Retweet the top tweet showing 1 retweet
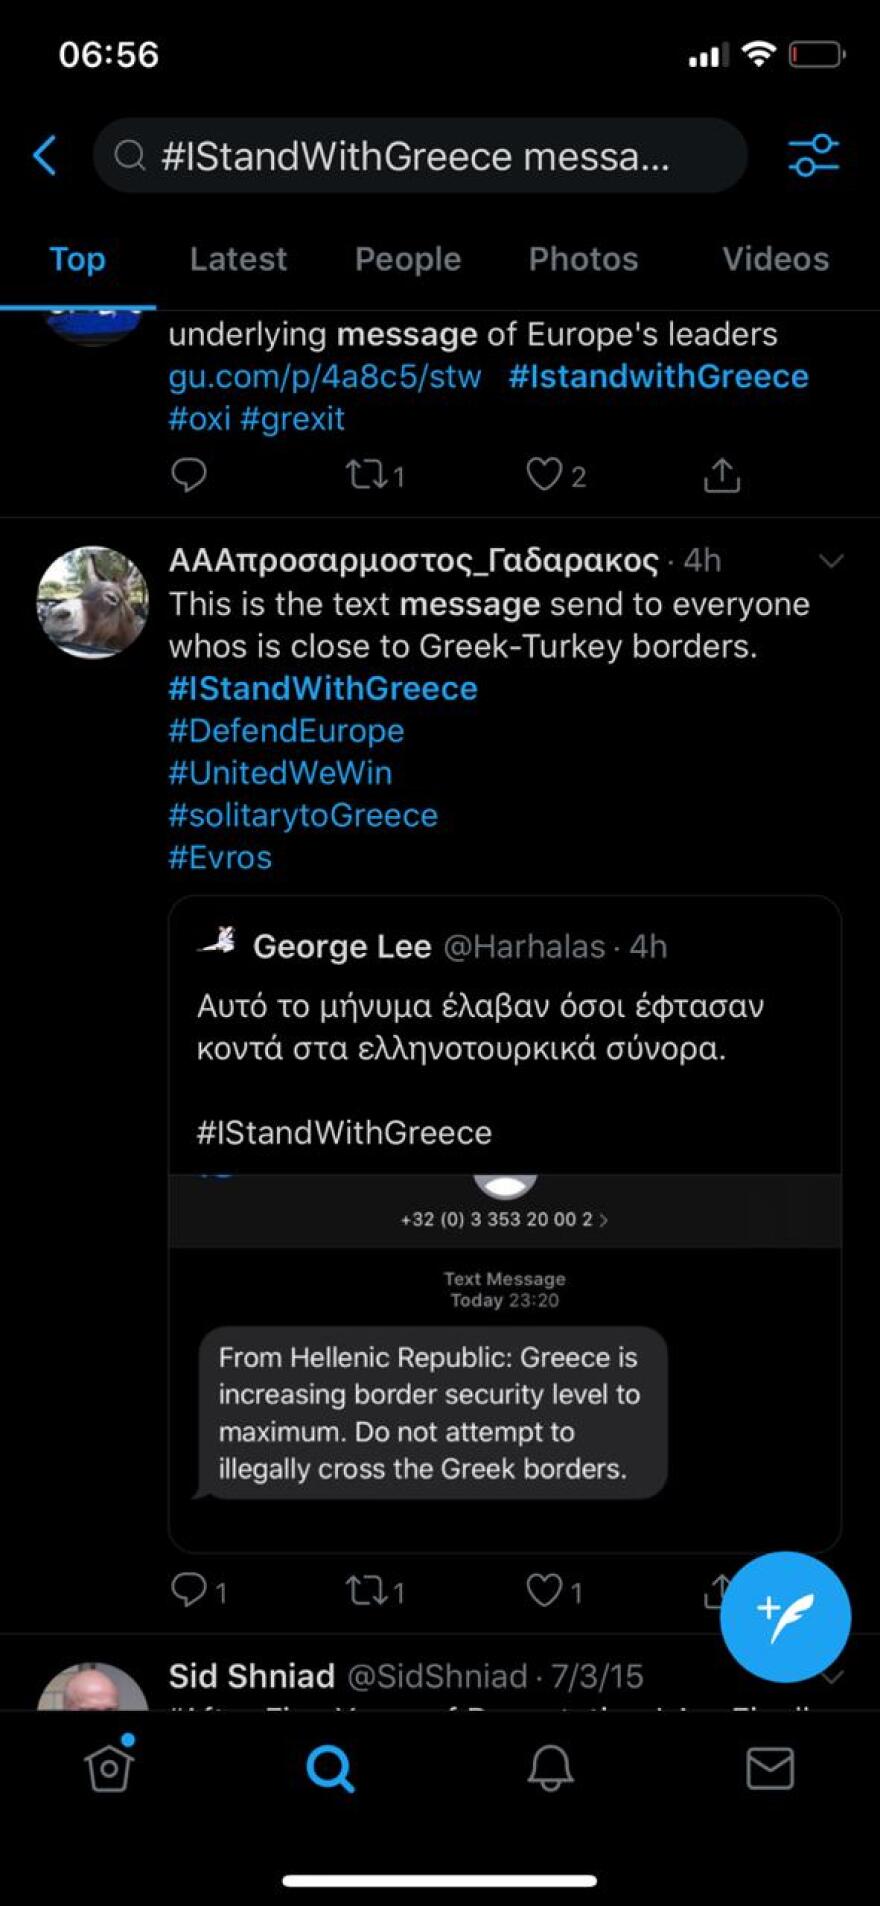Image resolution: width=880 pixels, height=1906 pixels. coord(366,476)
